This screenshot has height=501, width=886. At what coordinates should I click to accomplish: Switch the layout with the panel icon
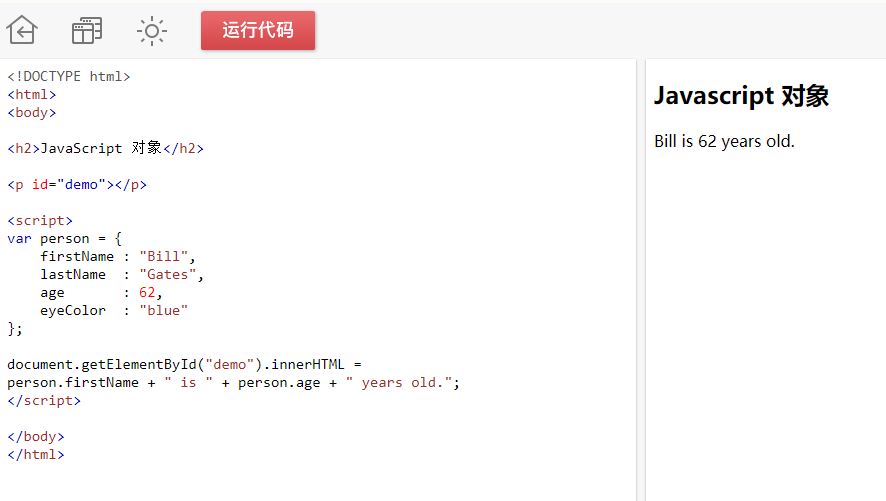[86, 31]
